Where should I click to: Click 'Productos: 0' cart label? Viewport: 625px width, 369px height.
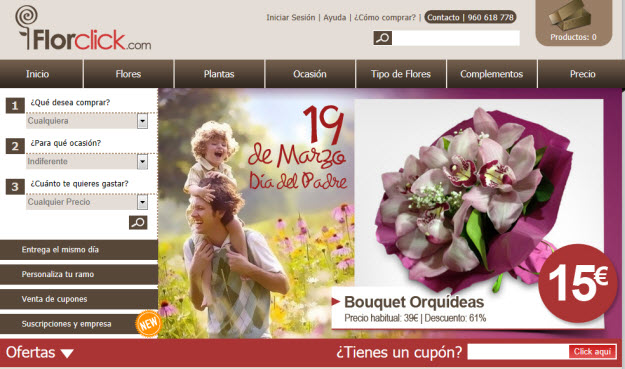click(573, 37)
